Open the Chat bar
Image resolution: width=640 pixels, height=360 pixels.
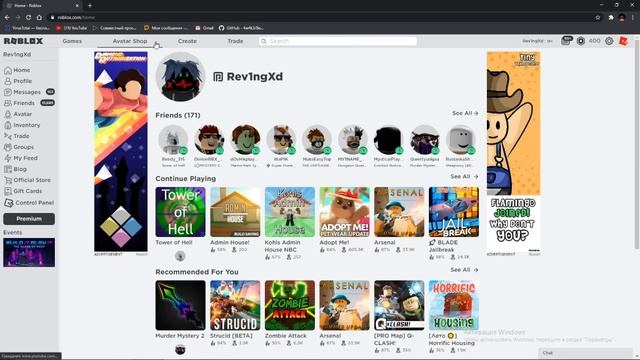(586, 353)
